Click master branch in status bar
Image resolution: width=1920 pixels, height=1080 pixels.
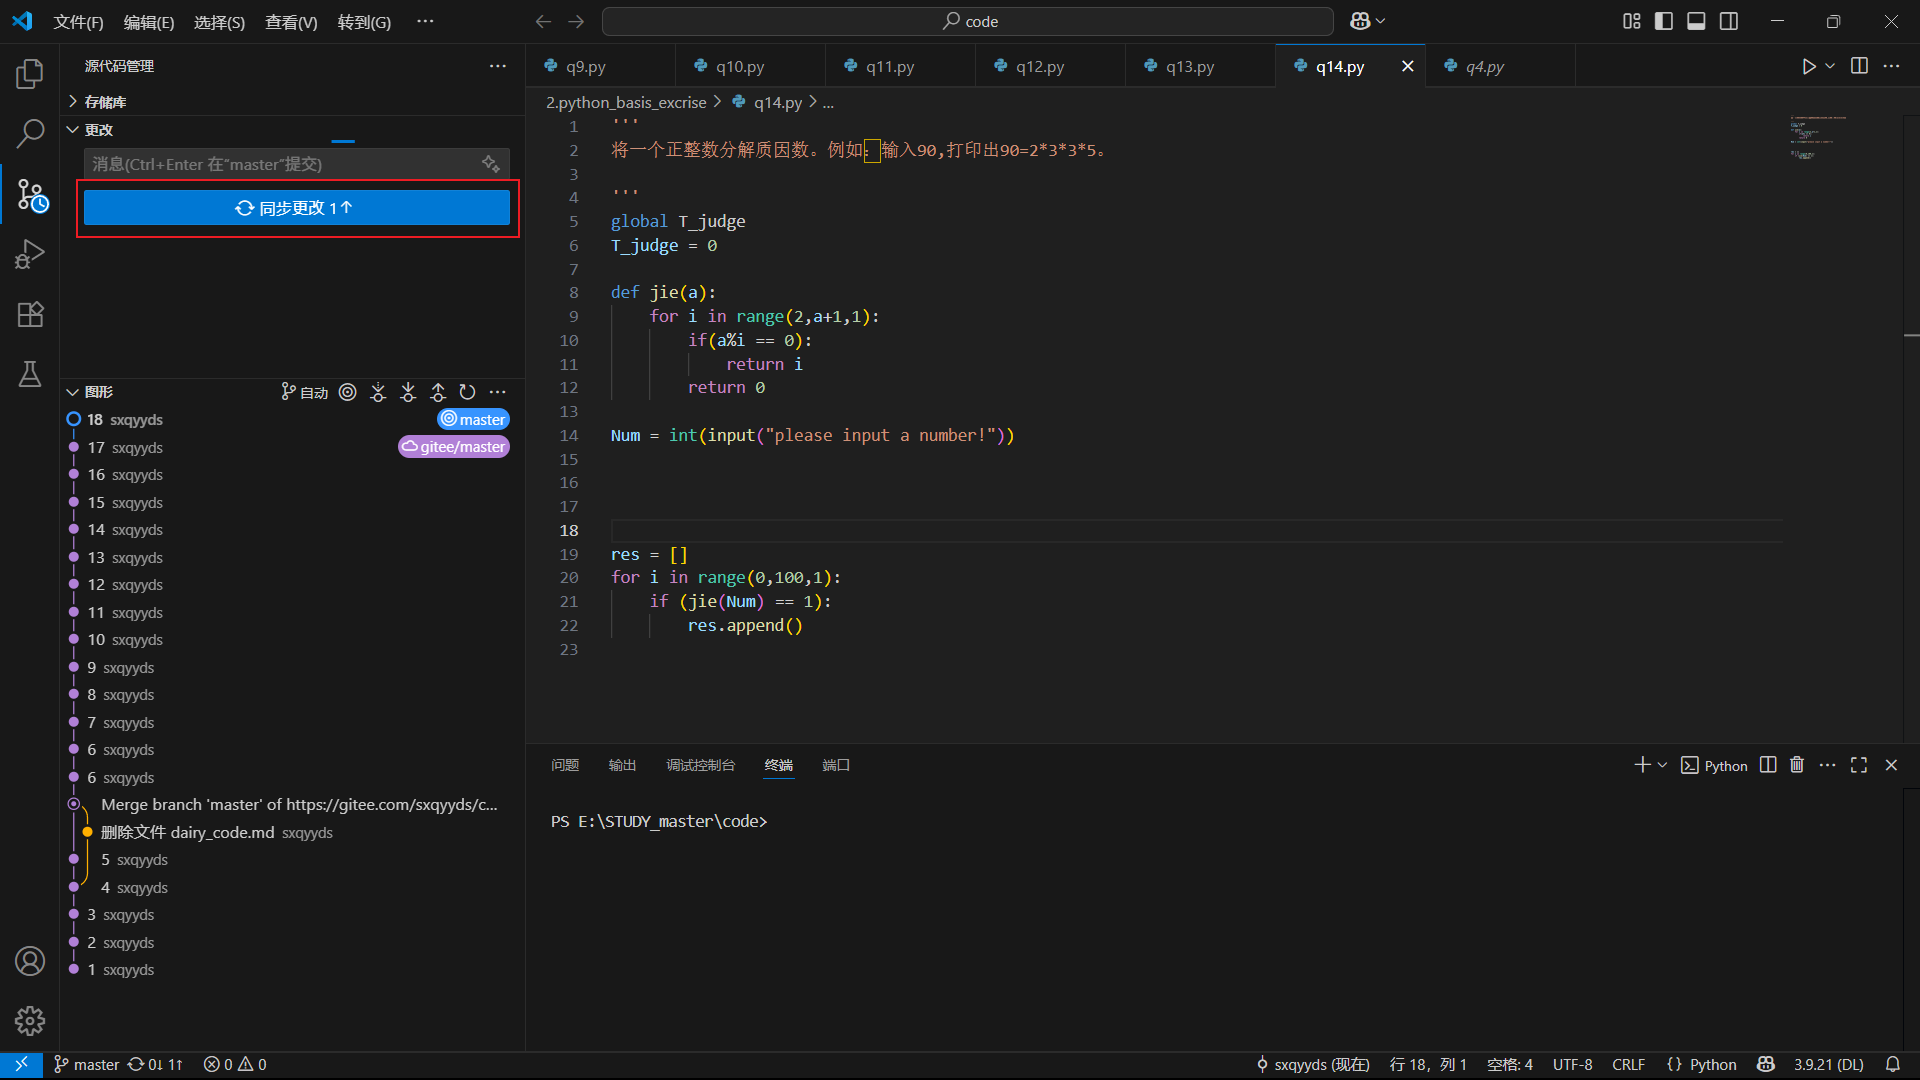(87, 1064)
